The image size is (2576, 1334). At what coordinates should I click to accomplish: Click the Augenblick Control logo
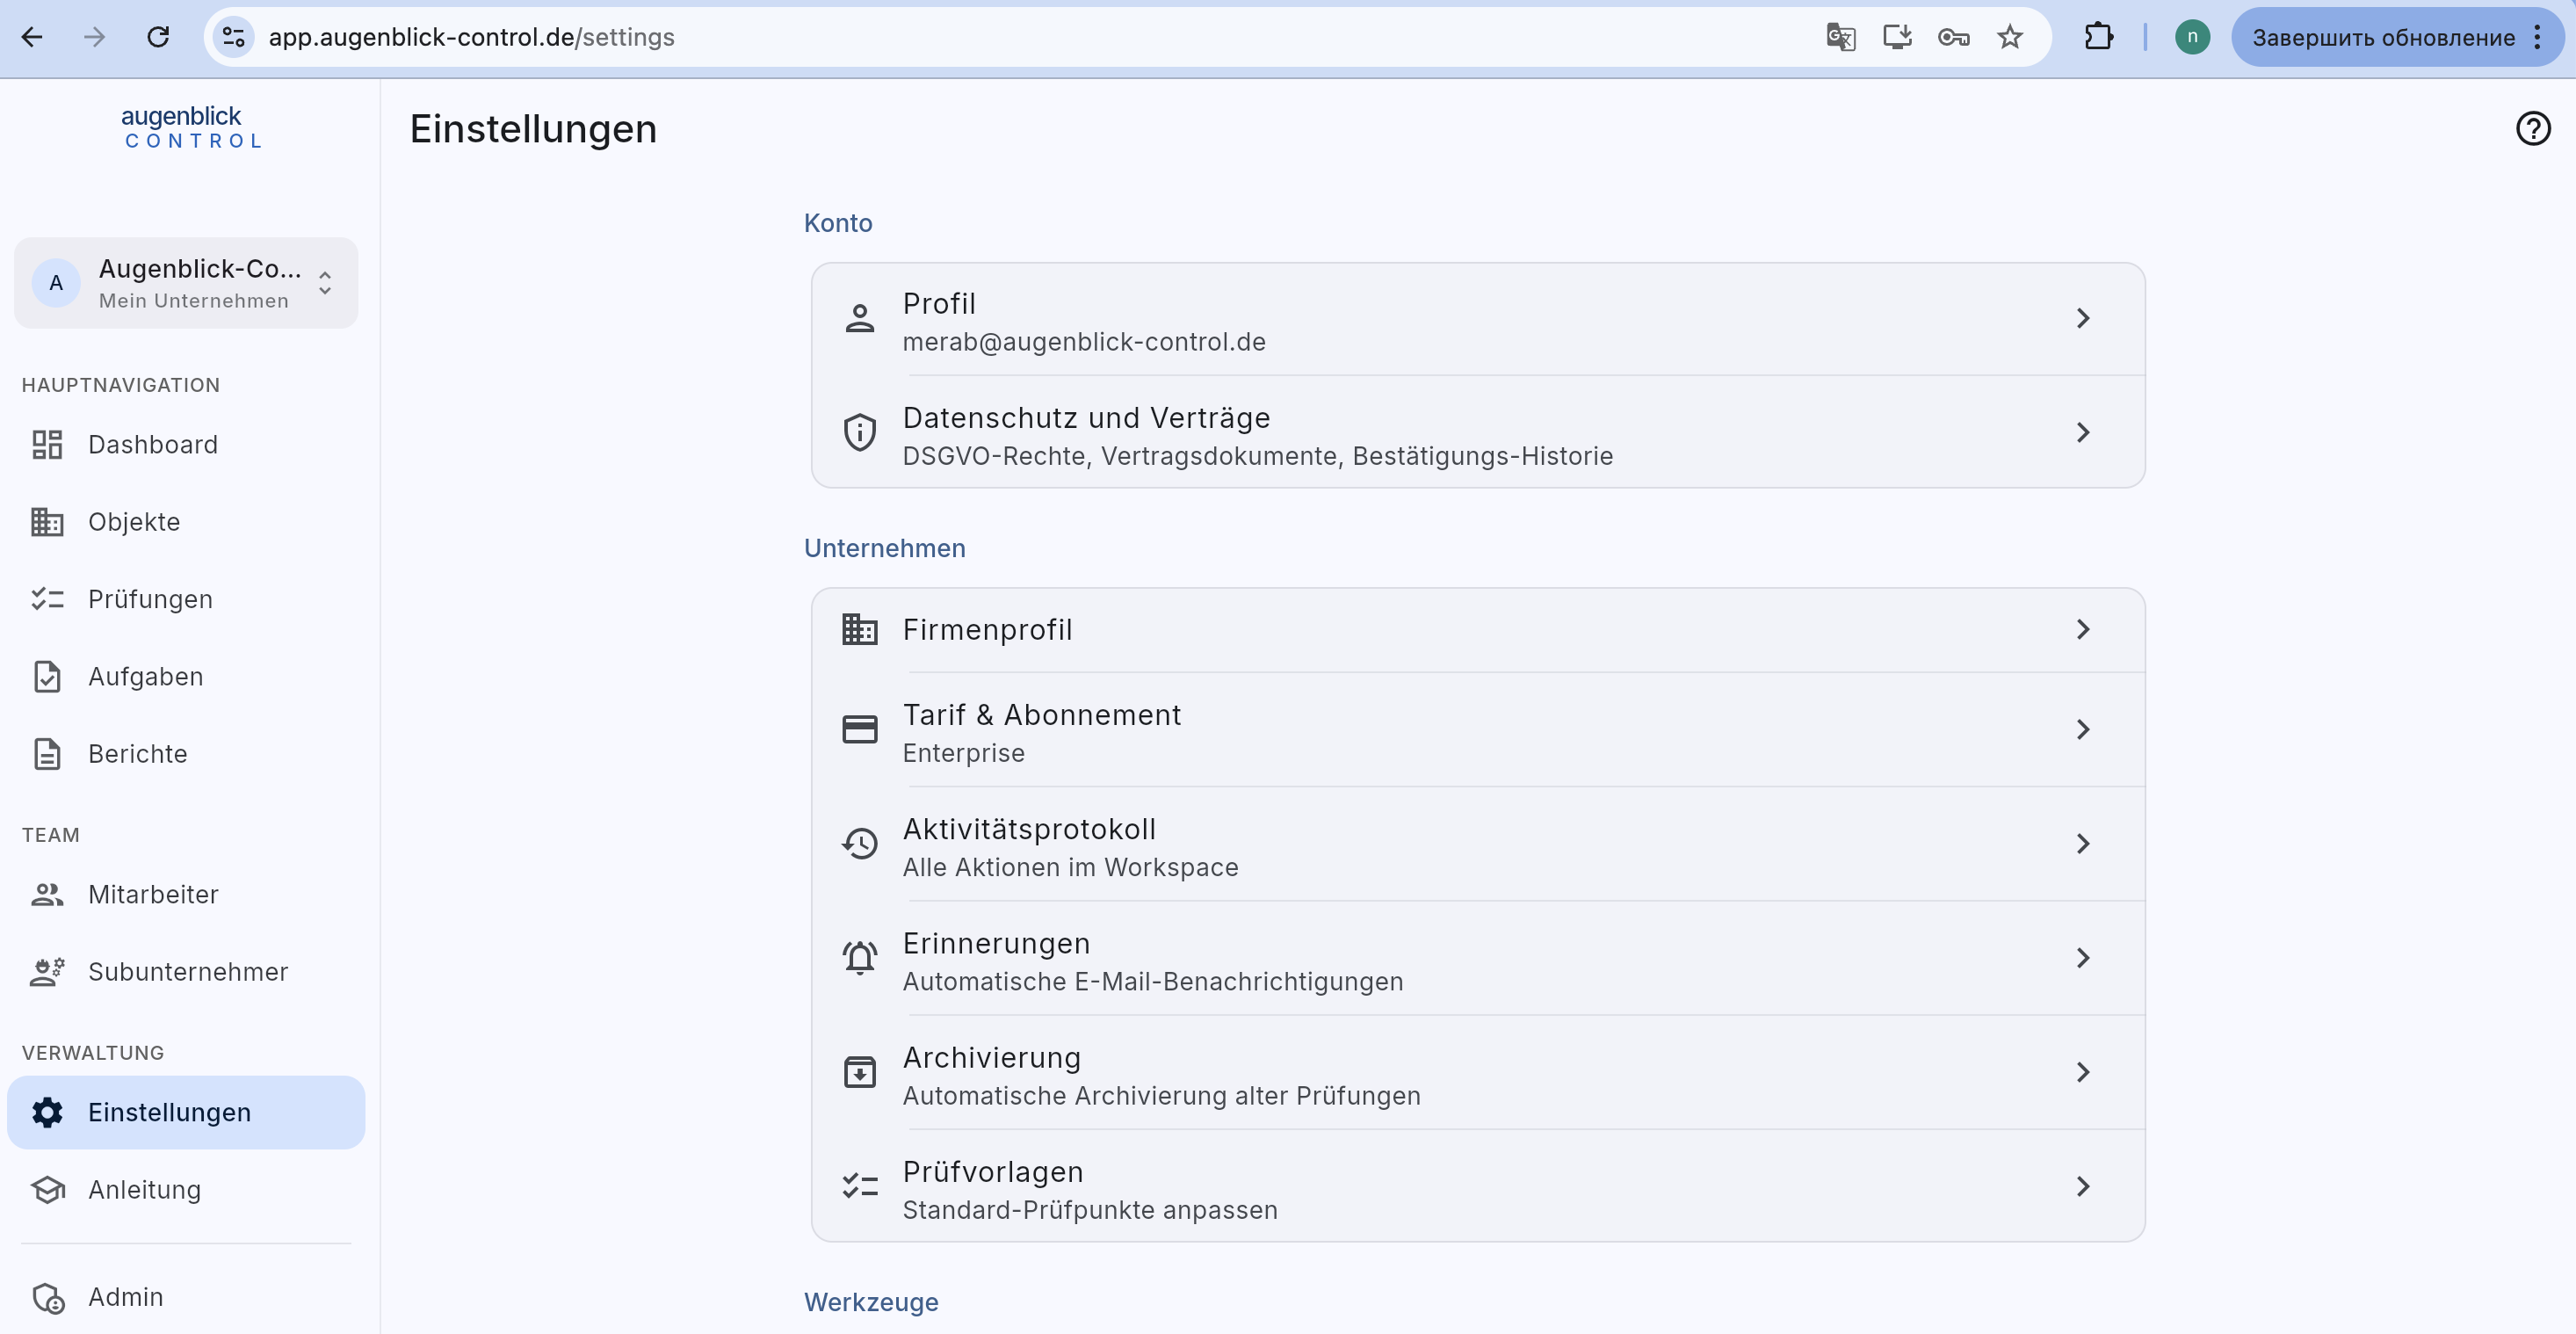pyautogui.click(x=192, y=127)
